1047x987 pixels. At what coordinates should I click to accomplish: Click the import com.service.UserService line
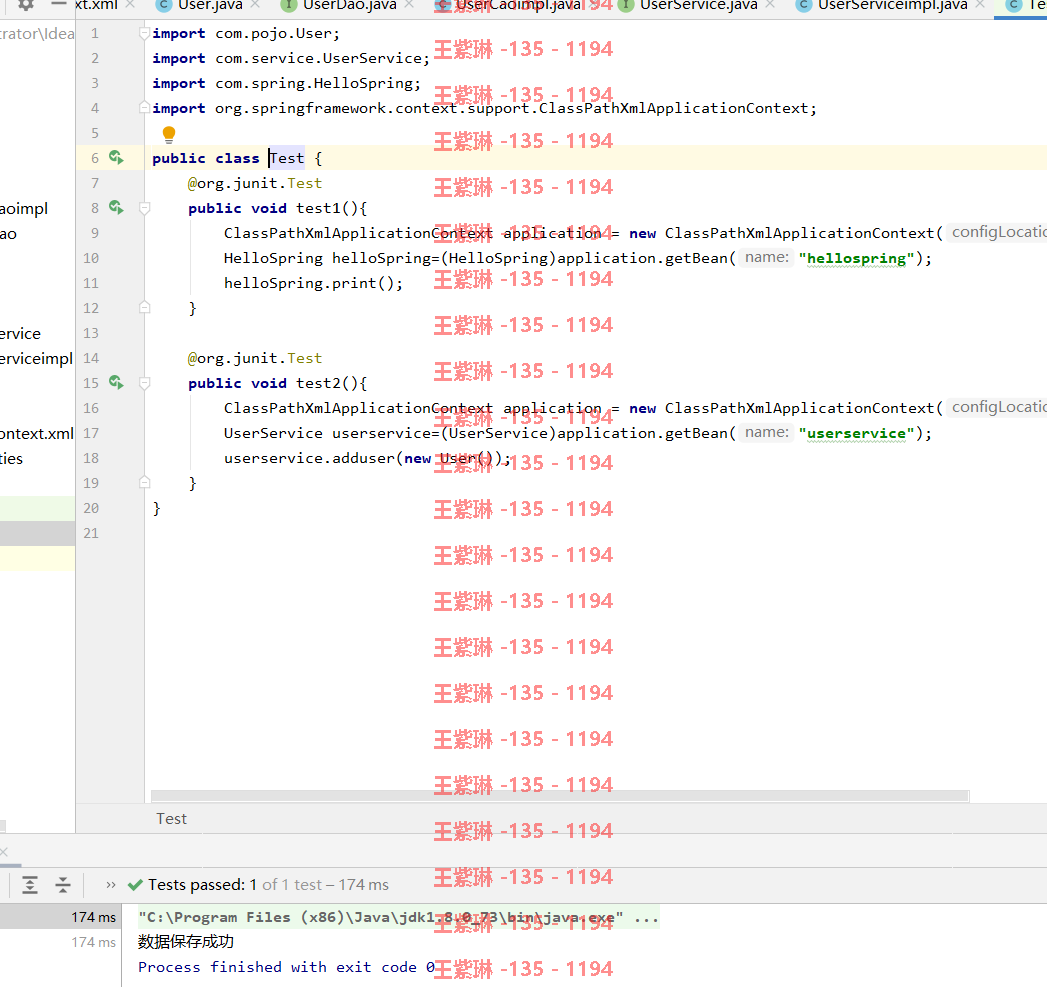tap(291, 58)
